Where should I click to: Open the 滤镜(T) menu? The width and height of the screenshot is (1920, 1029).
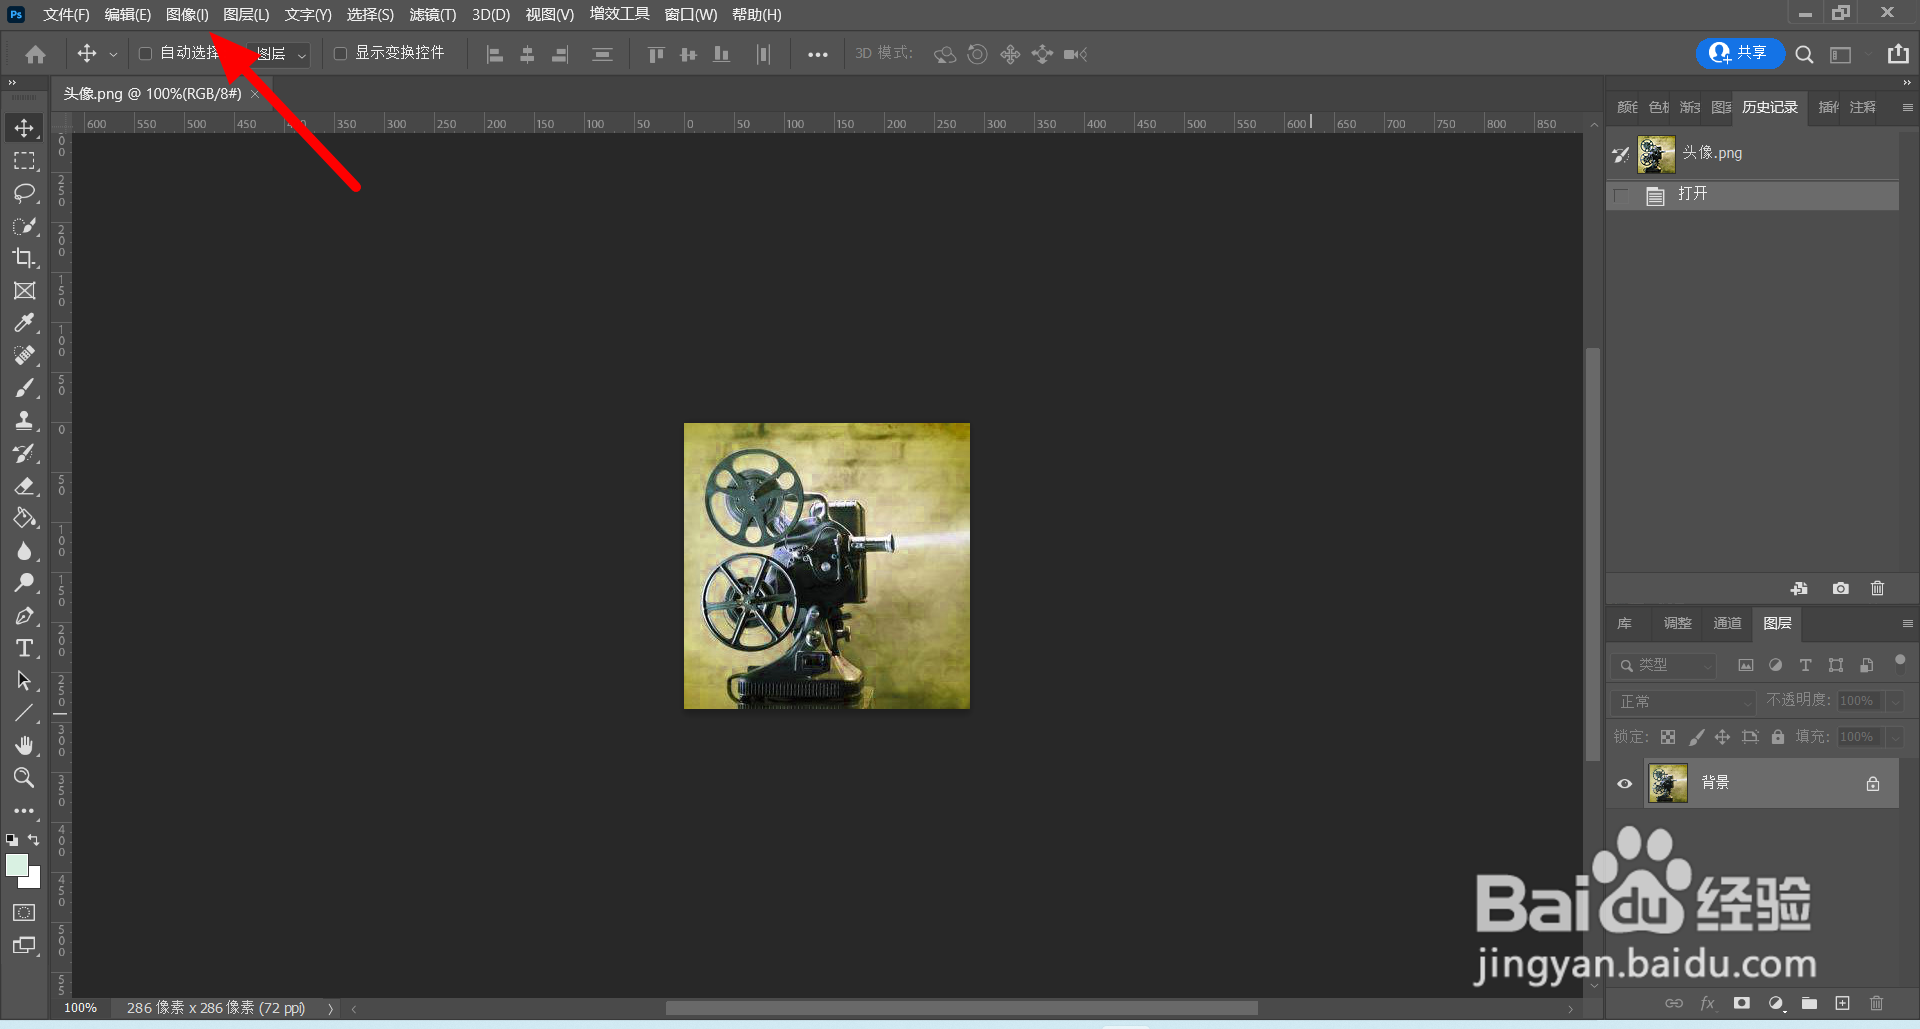pos(433,14)
